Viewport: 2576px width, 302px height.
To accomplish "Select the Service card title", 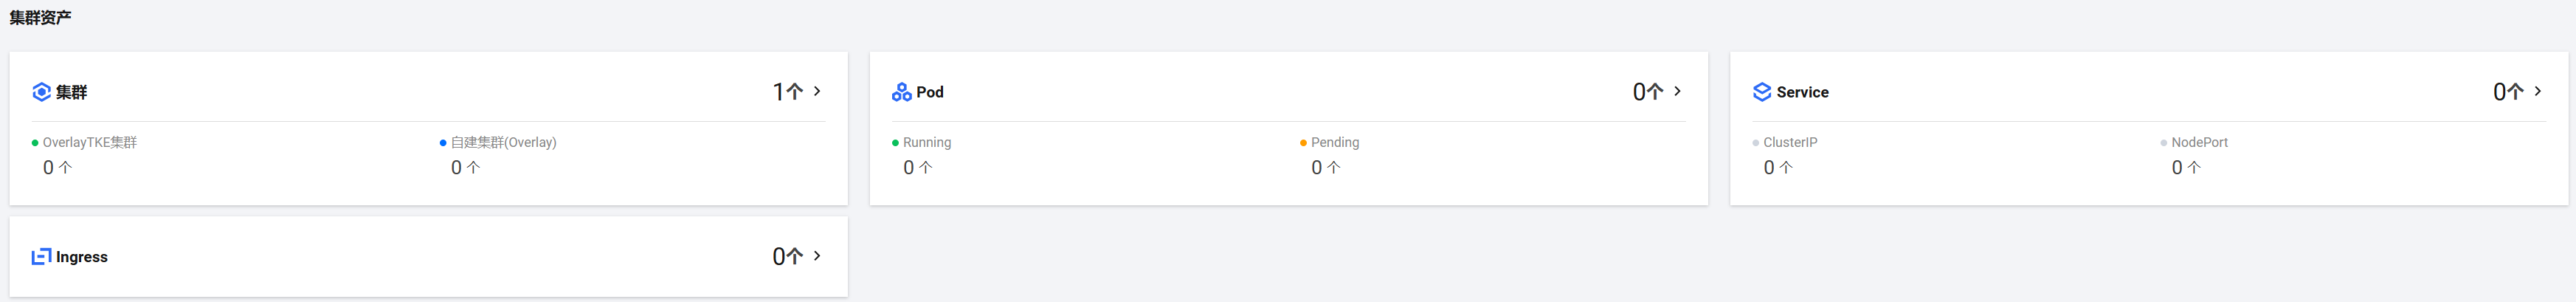I will [1802, 92].
